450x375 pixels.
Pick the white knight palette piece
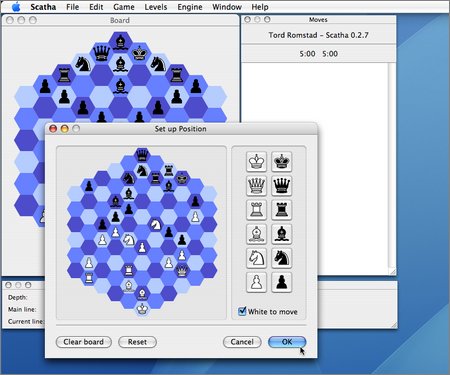pos(256,258)
